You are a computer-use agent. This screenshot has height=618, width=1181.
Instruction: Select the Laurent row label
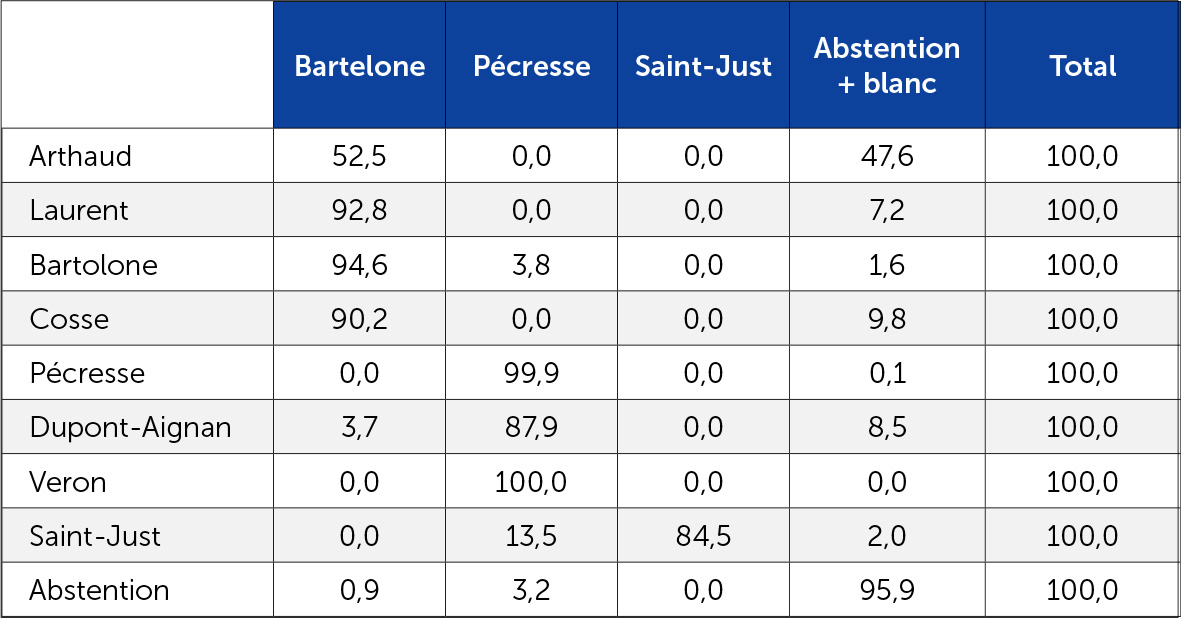(79, 210)
